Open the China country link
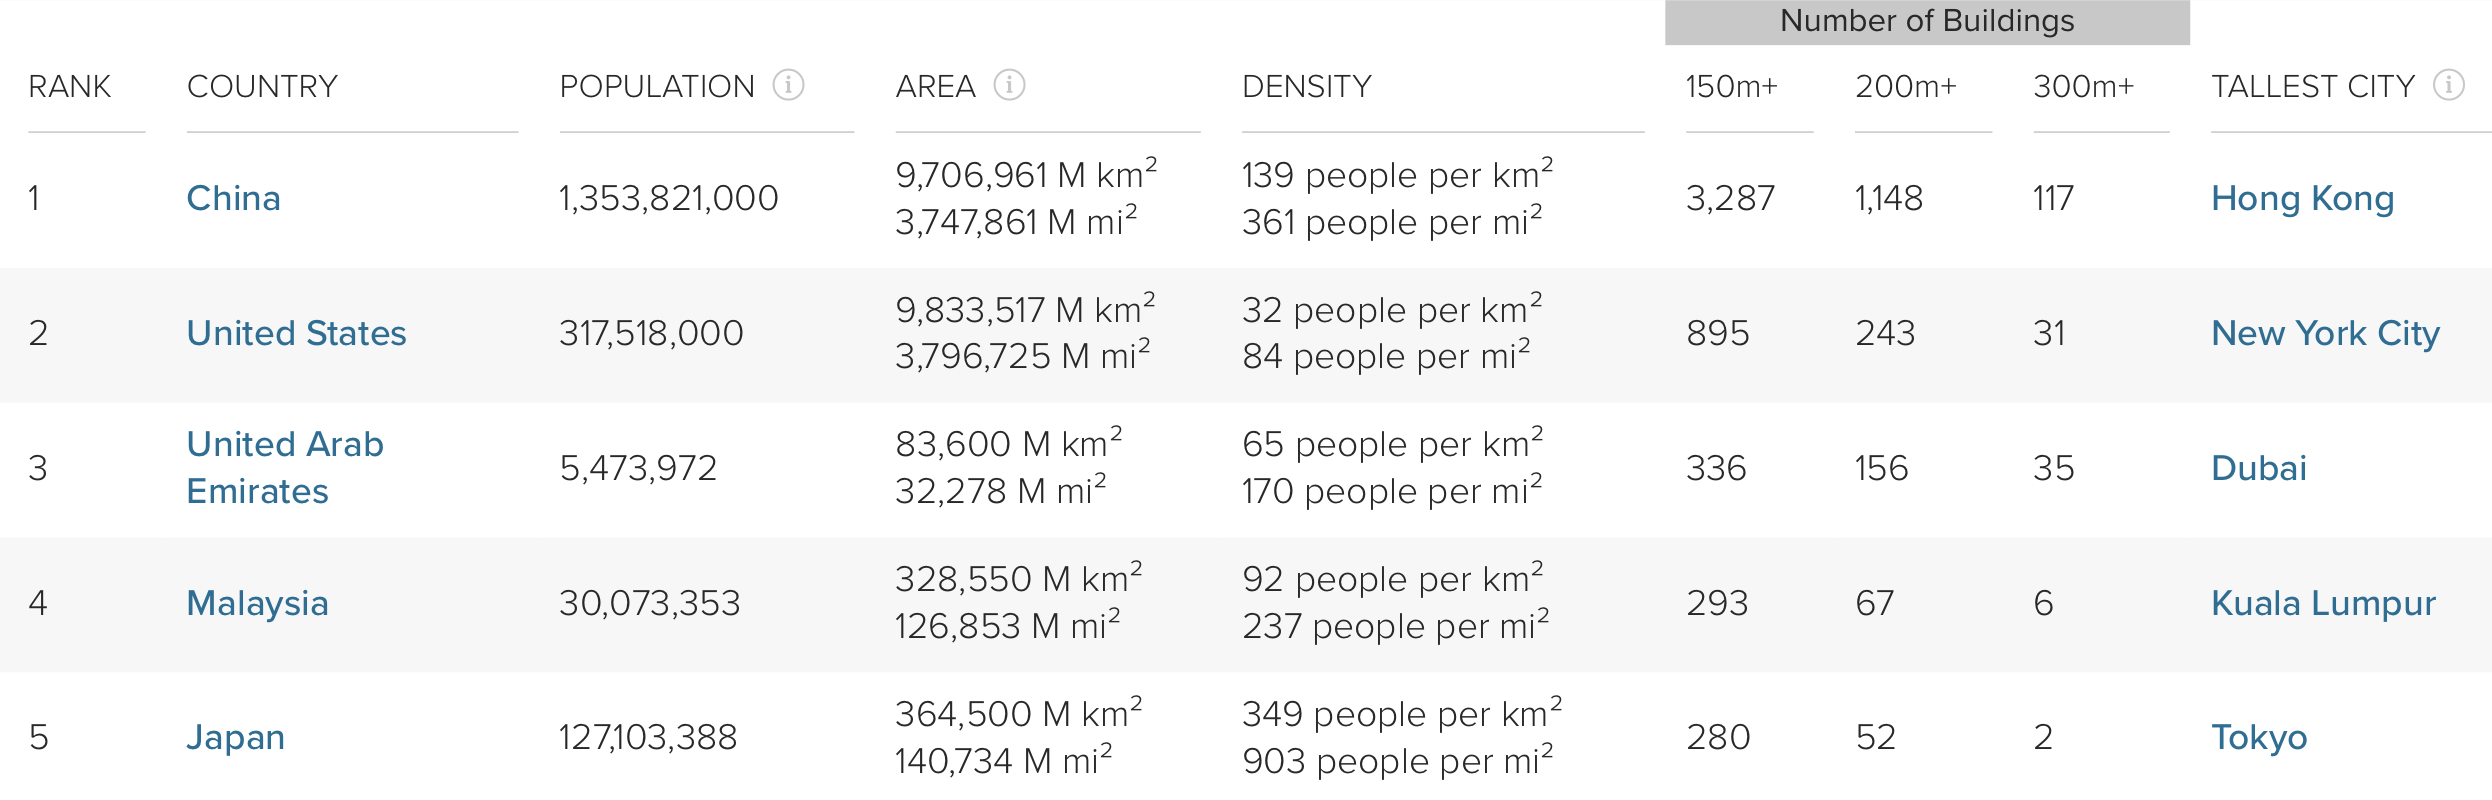2492x800 pixels. click(233, 198)
